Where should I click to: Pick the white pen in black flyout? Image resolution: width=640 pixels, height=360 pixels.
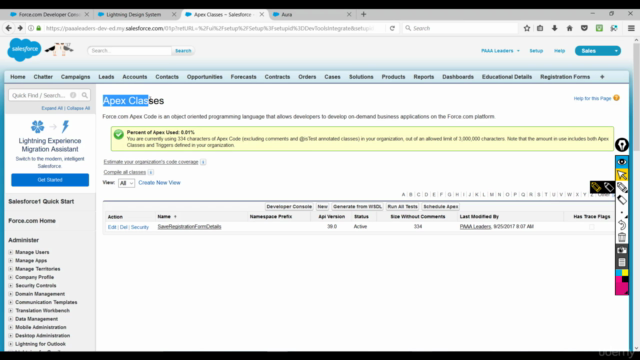click(608, 187)
